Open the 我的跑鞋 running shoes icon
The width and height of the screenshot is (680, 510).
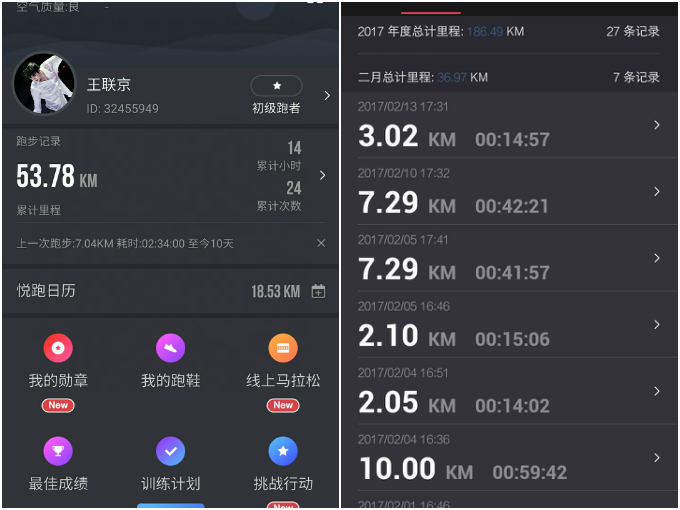171,348
